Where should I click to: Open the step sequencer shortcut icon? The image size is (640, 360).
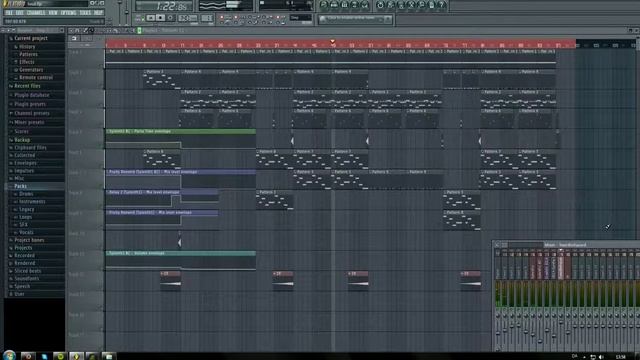(x=334, y=5)
